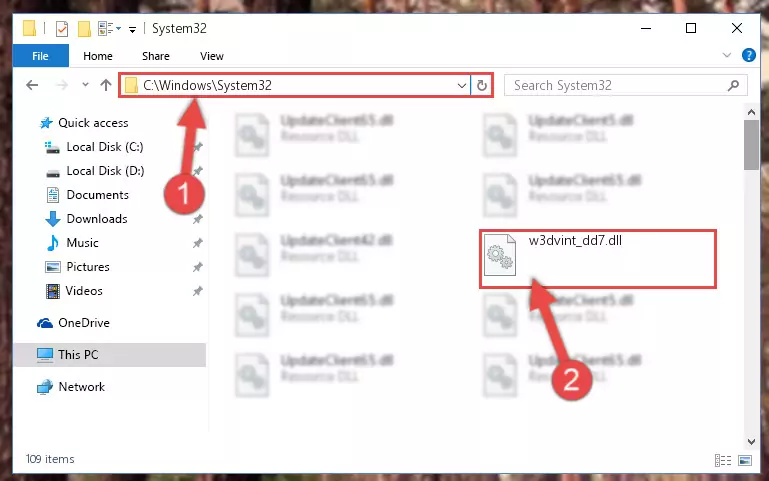The height and width of the screenshot is (481, 769).
Task: Expand the address bar history dropdown
Action: (x=461, y=85)
